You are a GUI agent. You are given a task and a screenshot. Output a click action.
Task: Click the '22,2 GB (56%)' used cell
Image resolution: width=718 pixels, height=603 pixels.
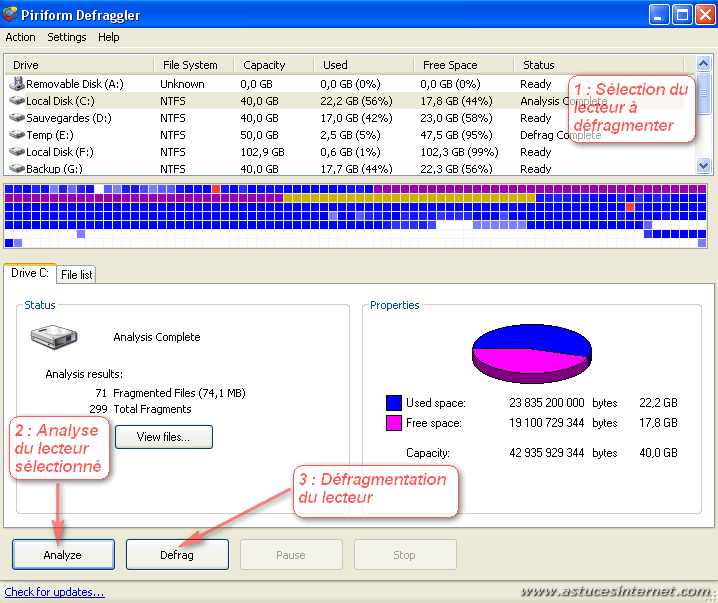[x=356, y=101]
